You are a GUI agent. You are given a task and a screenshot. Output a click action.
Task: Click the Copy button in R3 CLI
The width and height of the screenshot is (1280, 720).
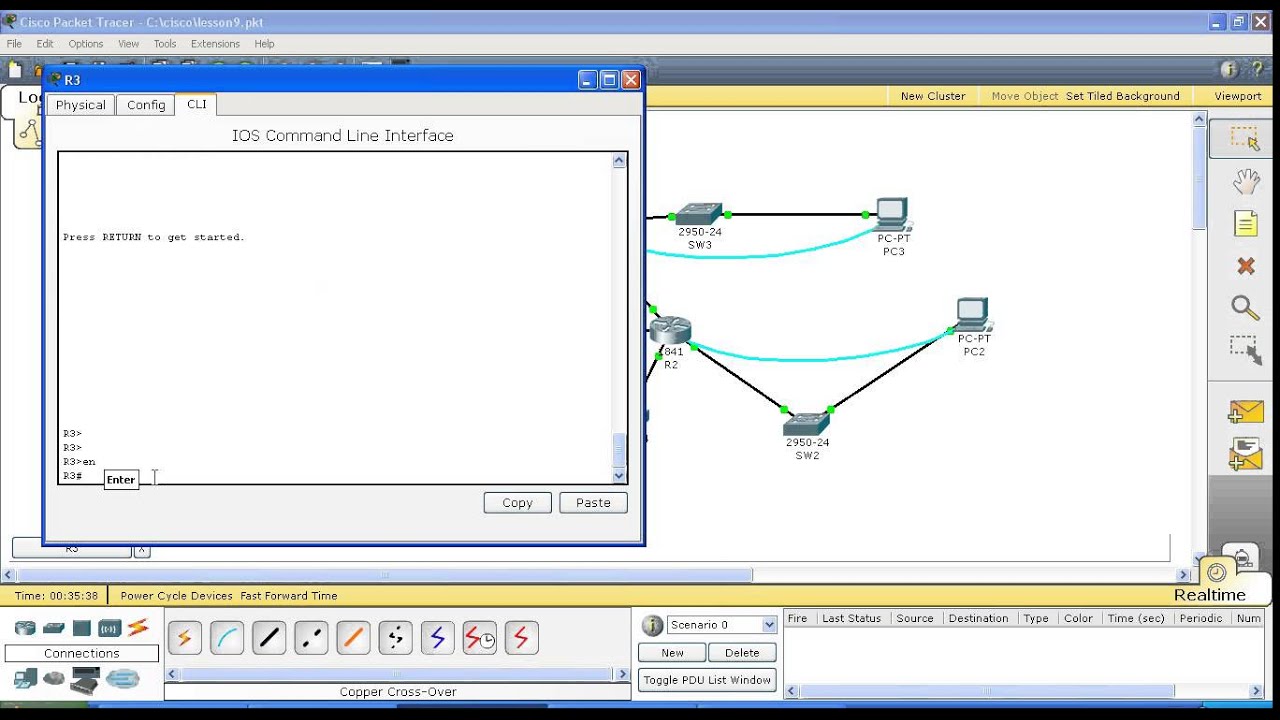pos(517,503)
